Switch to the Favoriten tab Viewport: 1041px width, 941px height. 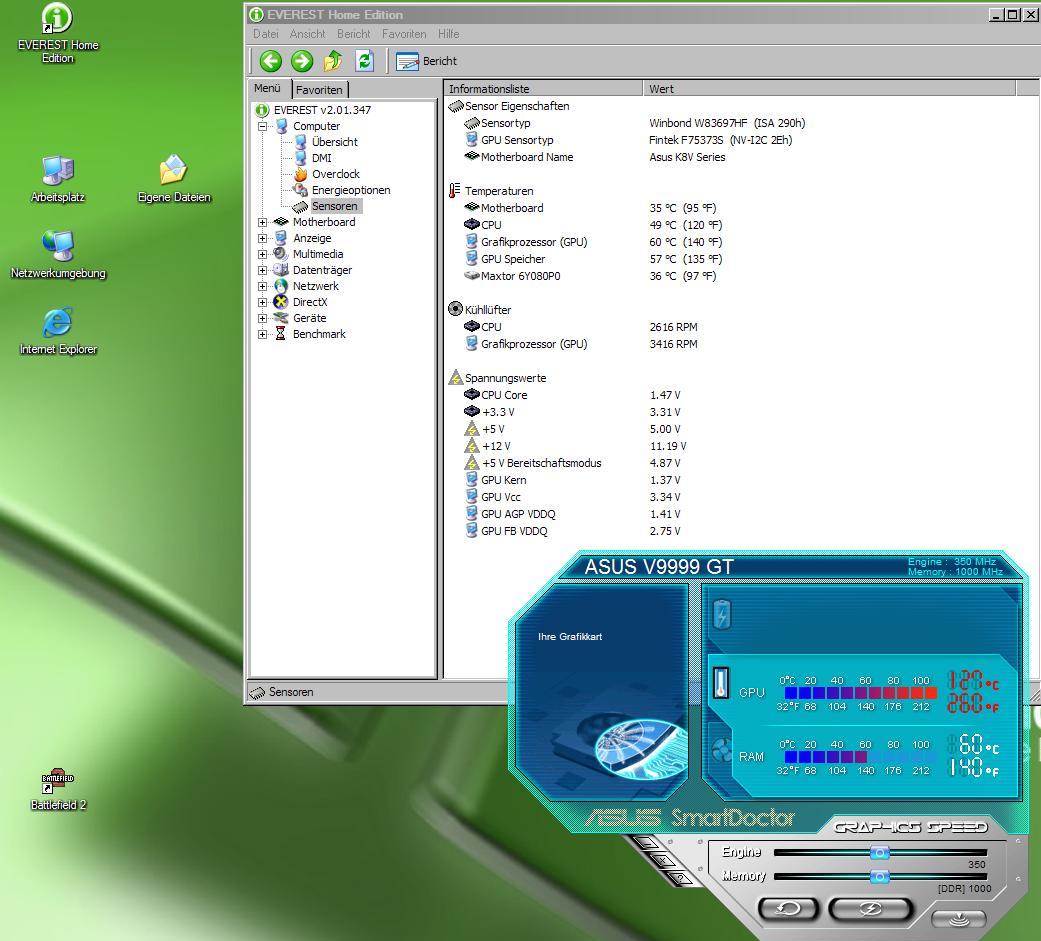(319, 90)
